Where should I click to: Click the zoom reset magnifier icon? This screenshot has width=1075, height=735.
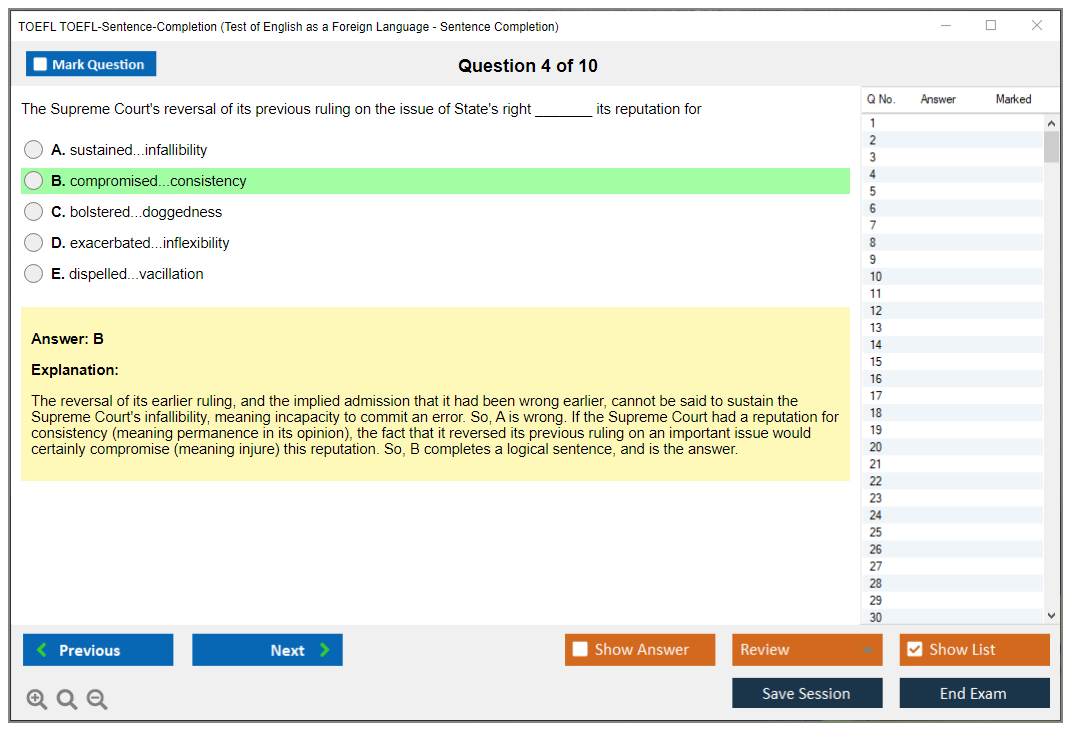67,700
